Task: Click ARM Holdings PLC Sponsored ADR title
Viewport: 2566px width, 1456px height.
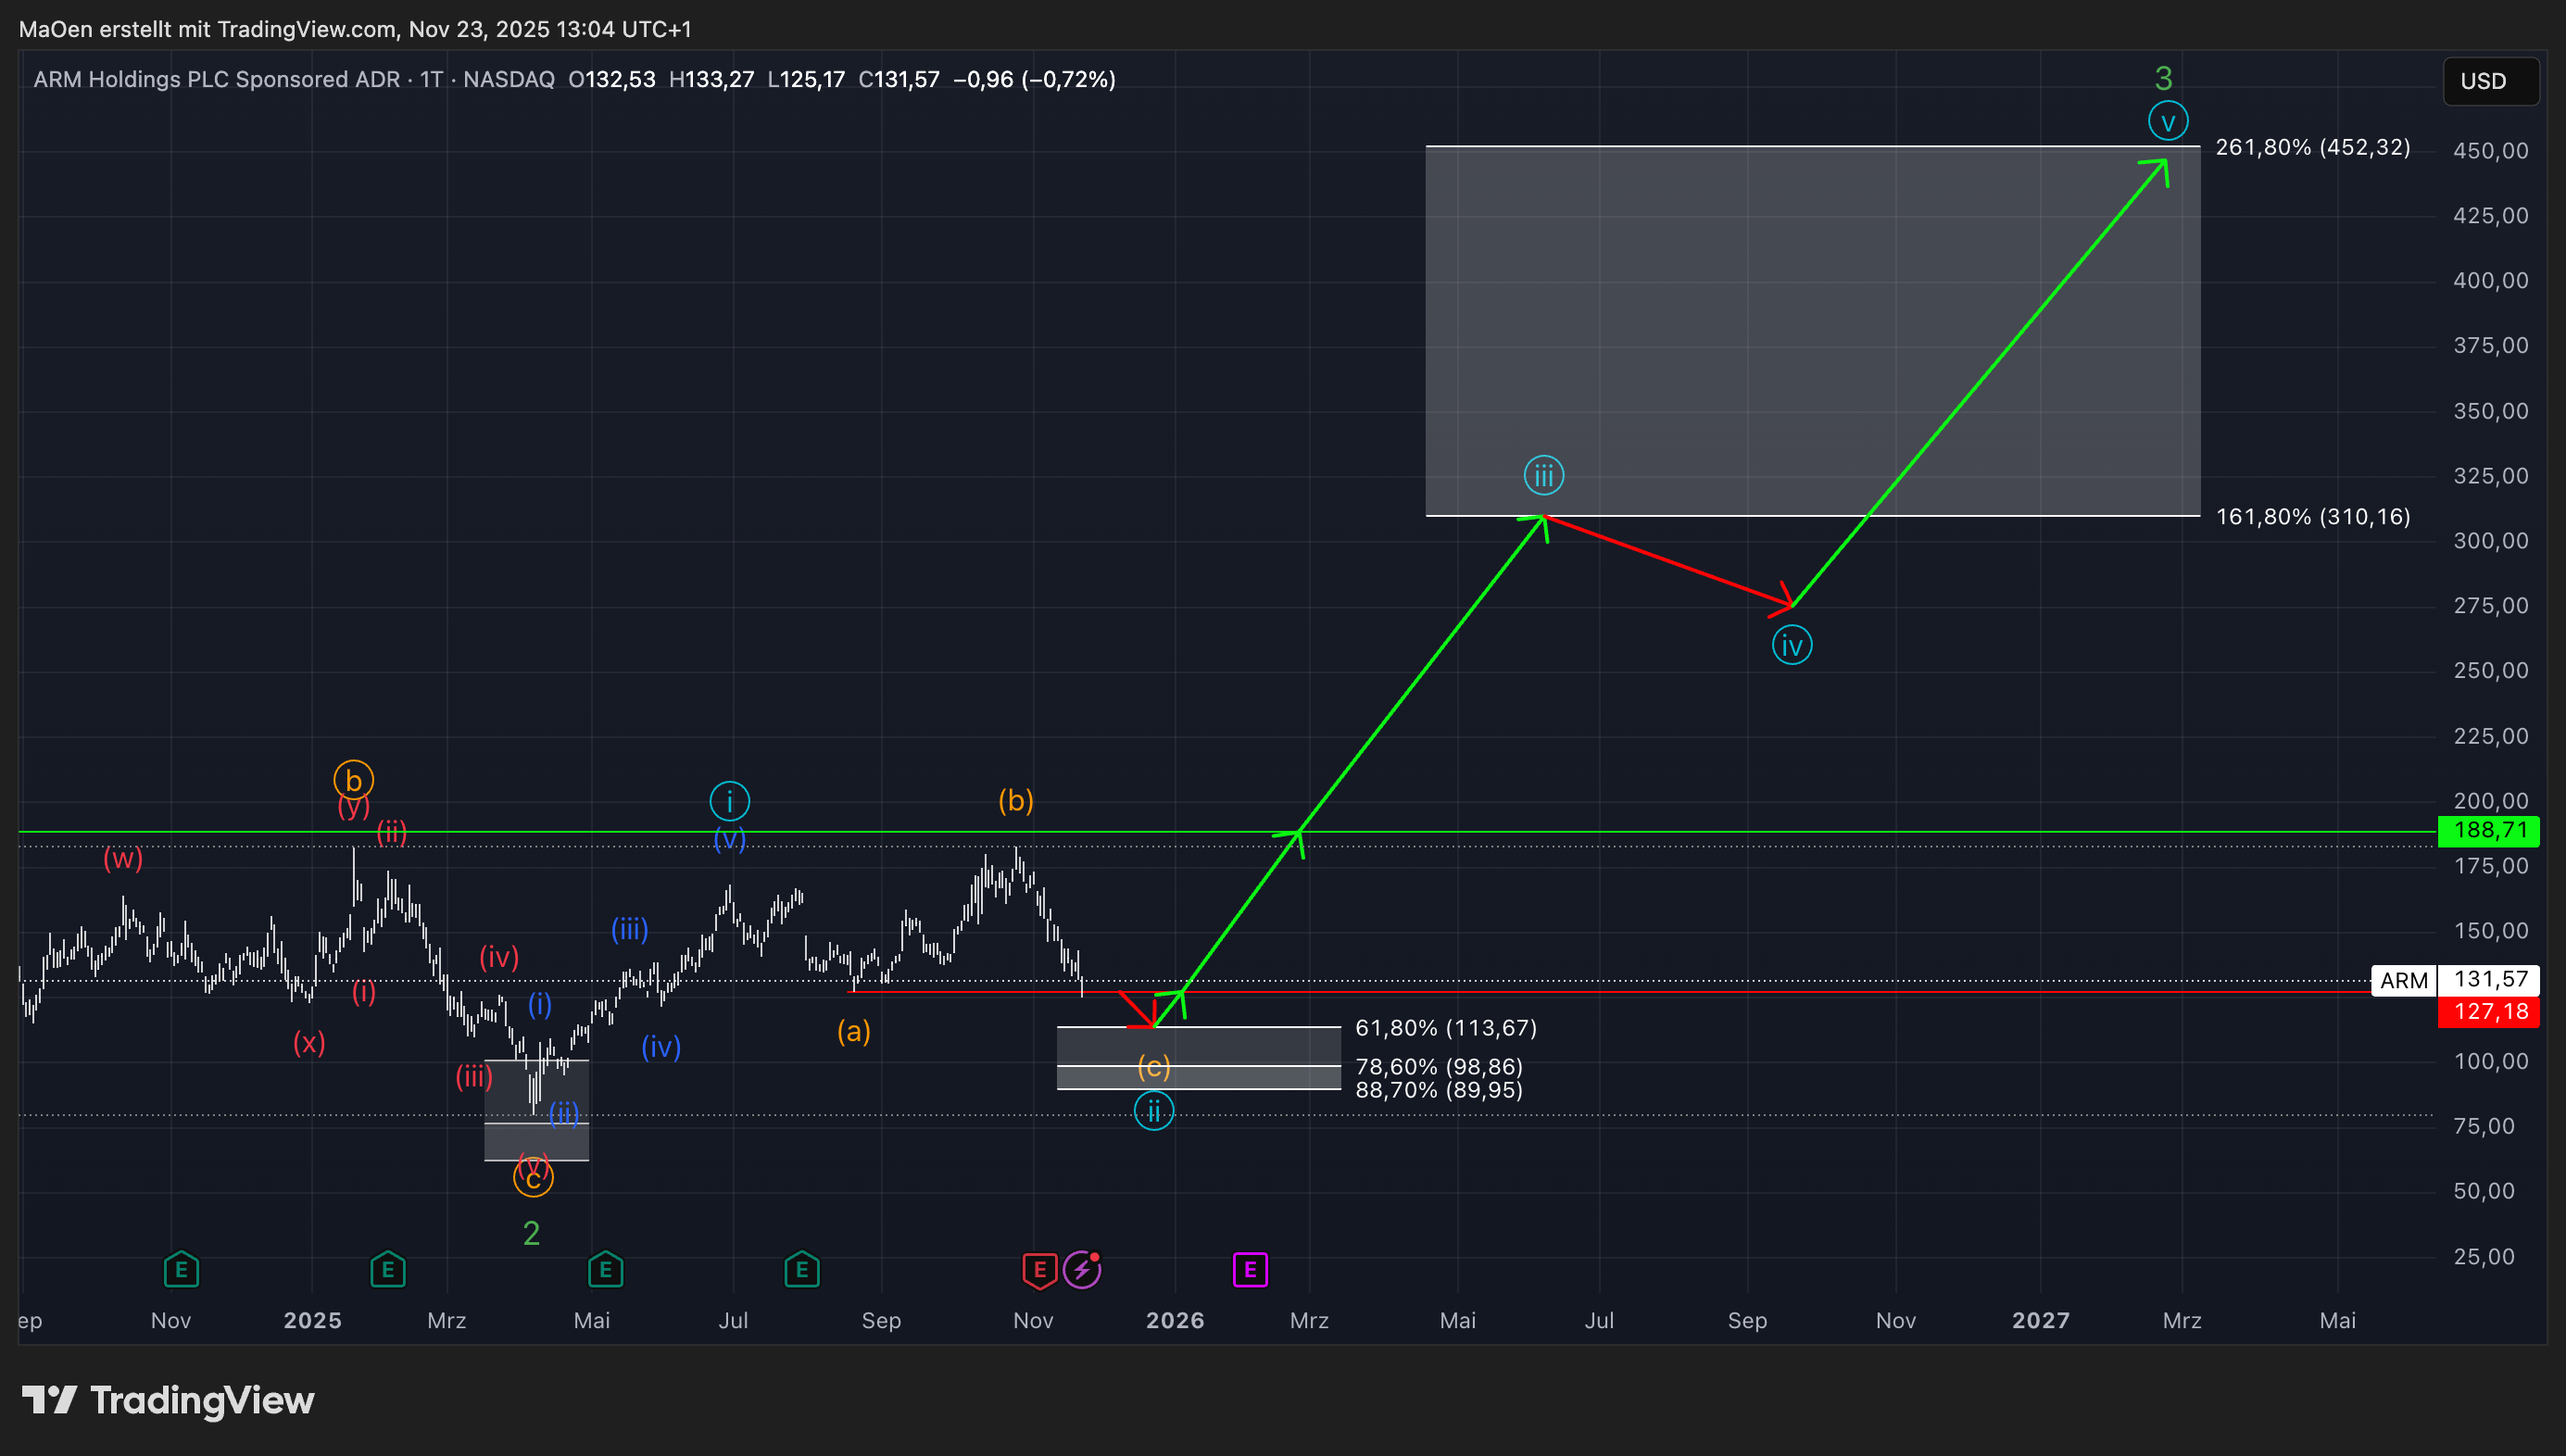Action: coord(216,79)
